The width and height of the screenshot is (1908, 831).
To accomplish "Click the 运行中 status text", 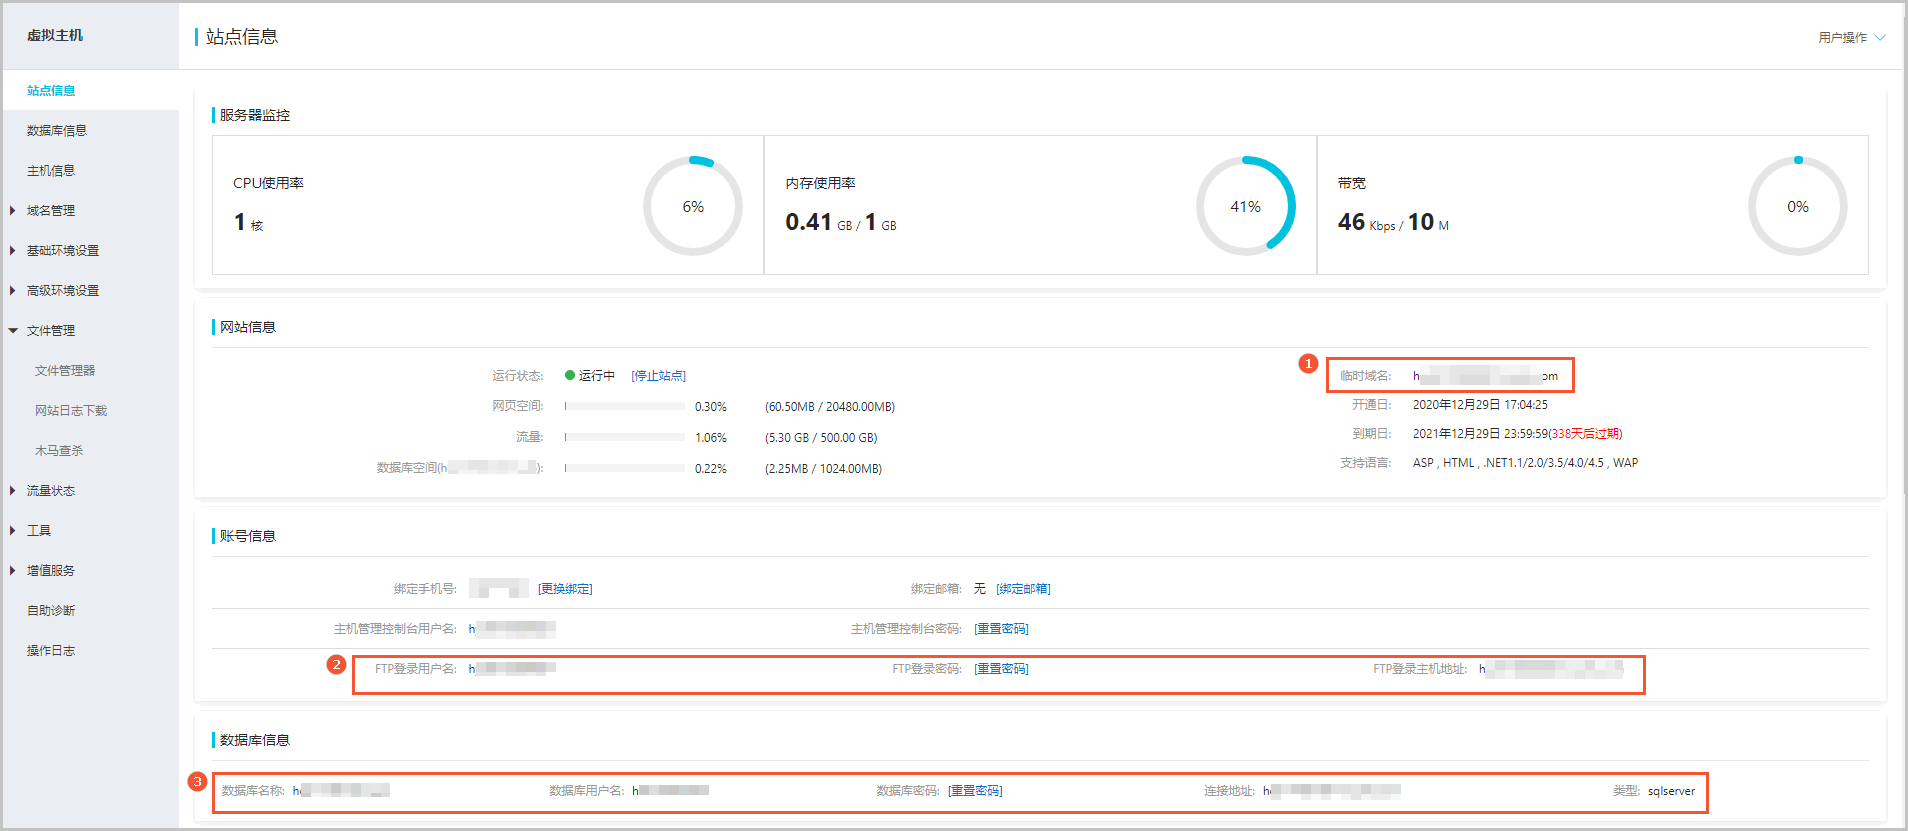I will point(597,376).
